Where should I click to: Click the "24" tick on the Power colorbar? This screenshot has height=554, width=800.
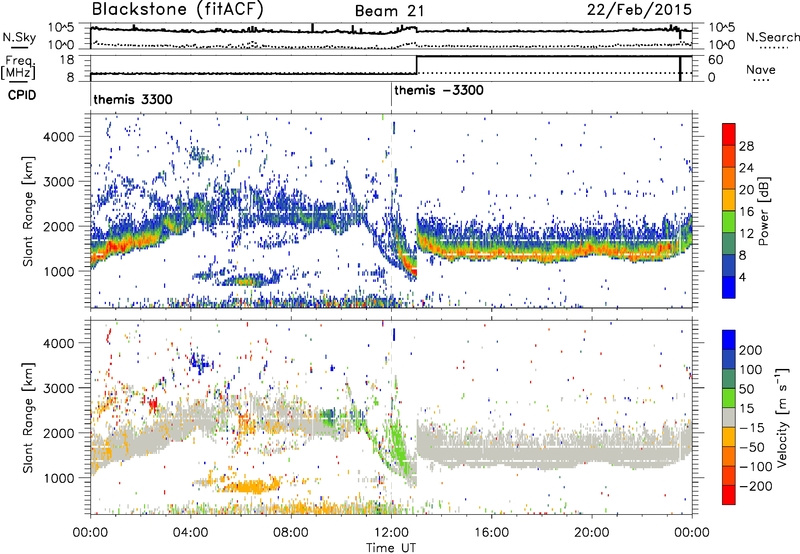pyautogui.click(x=746, y=168)
